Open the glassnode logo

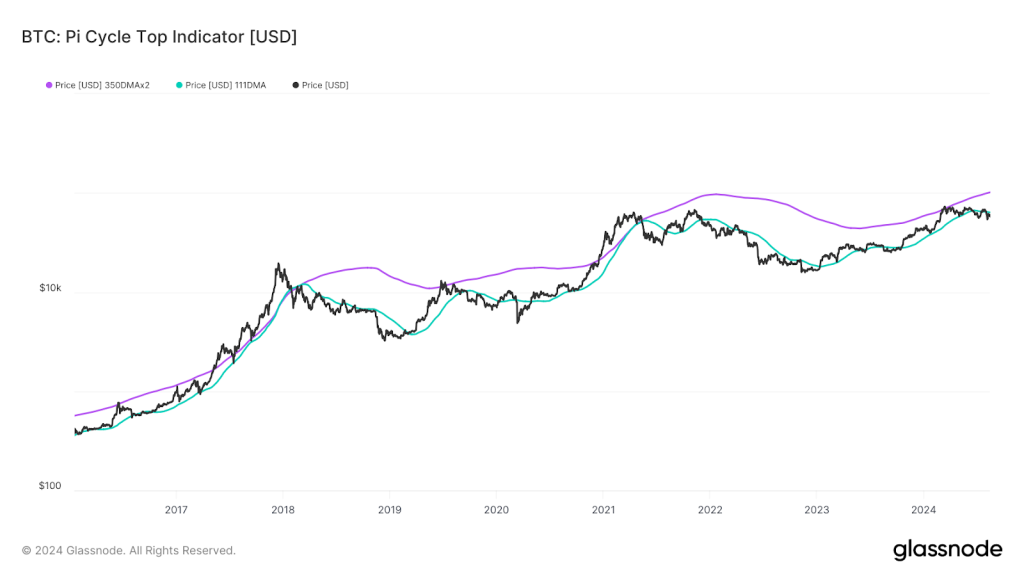(x=947, y=549)
